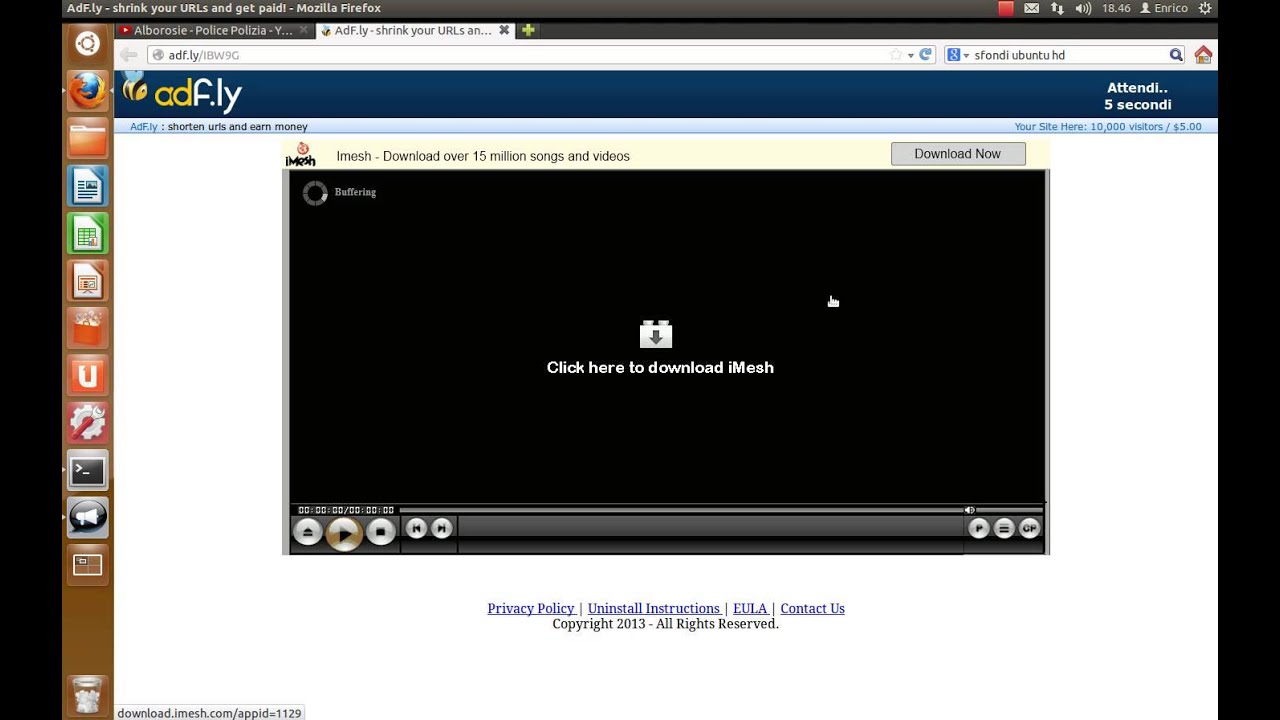Screen dimensions: 1280x720
Task: Click the 18.46 clock indicator
Action: point(1116,8)
